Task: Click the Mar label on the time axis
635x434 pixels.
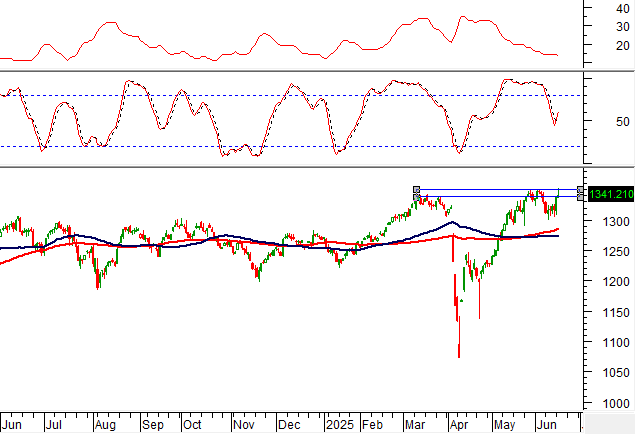Action: tap(415, 425)
